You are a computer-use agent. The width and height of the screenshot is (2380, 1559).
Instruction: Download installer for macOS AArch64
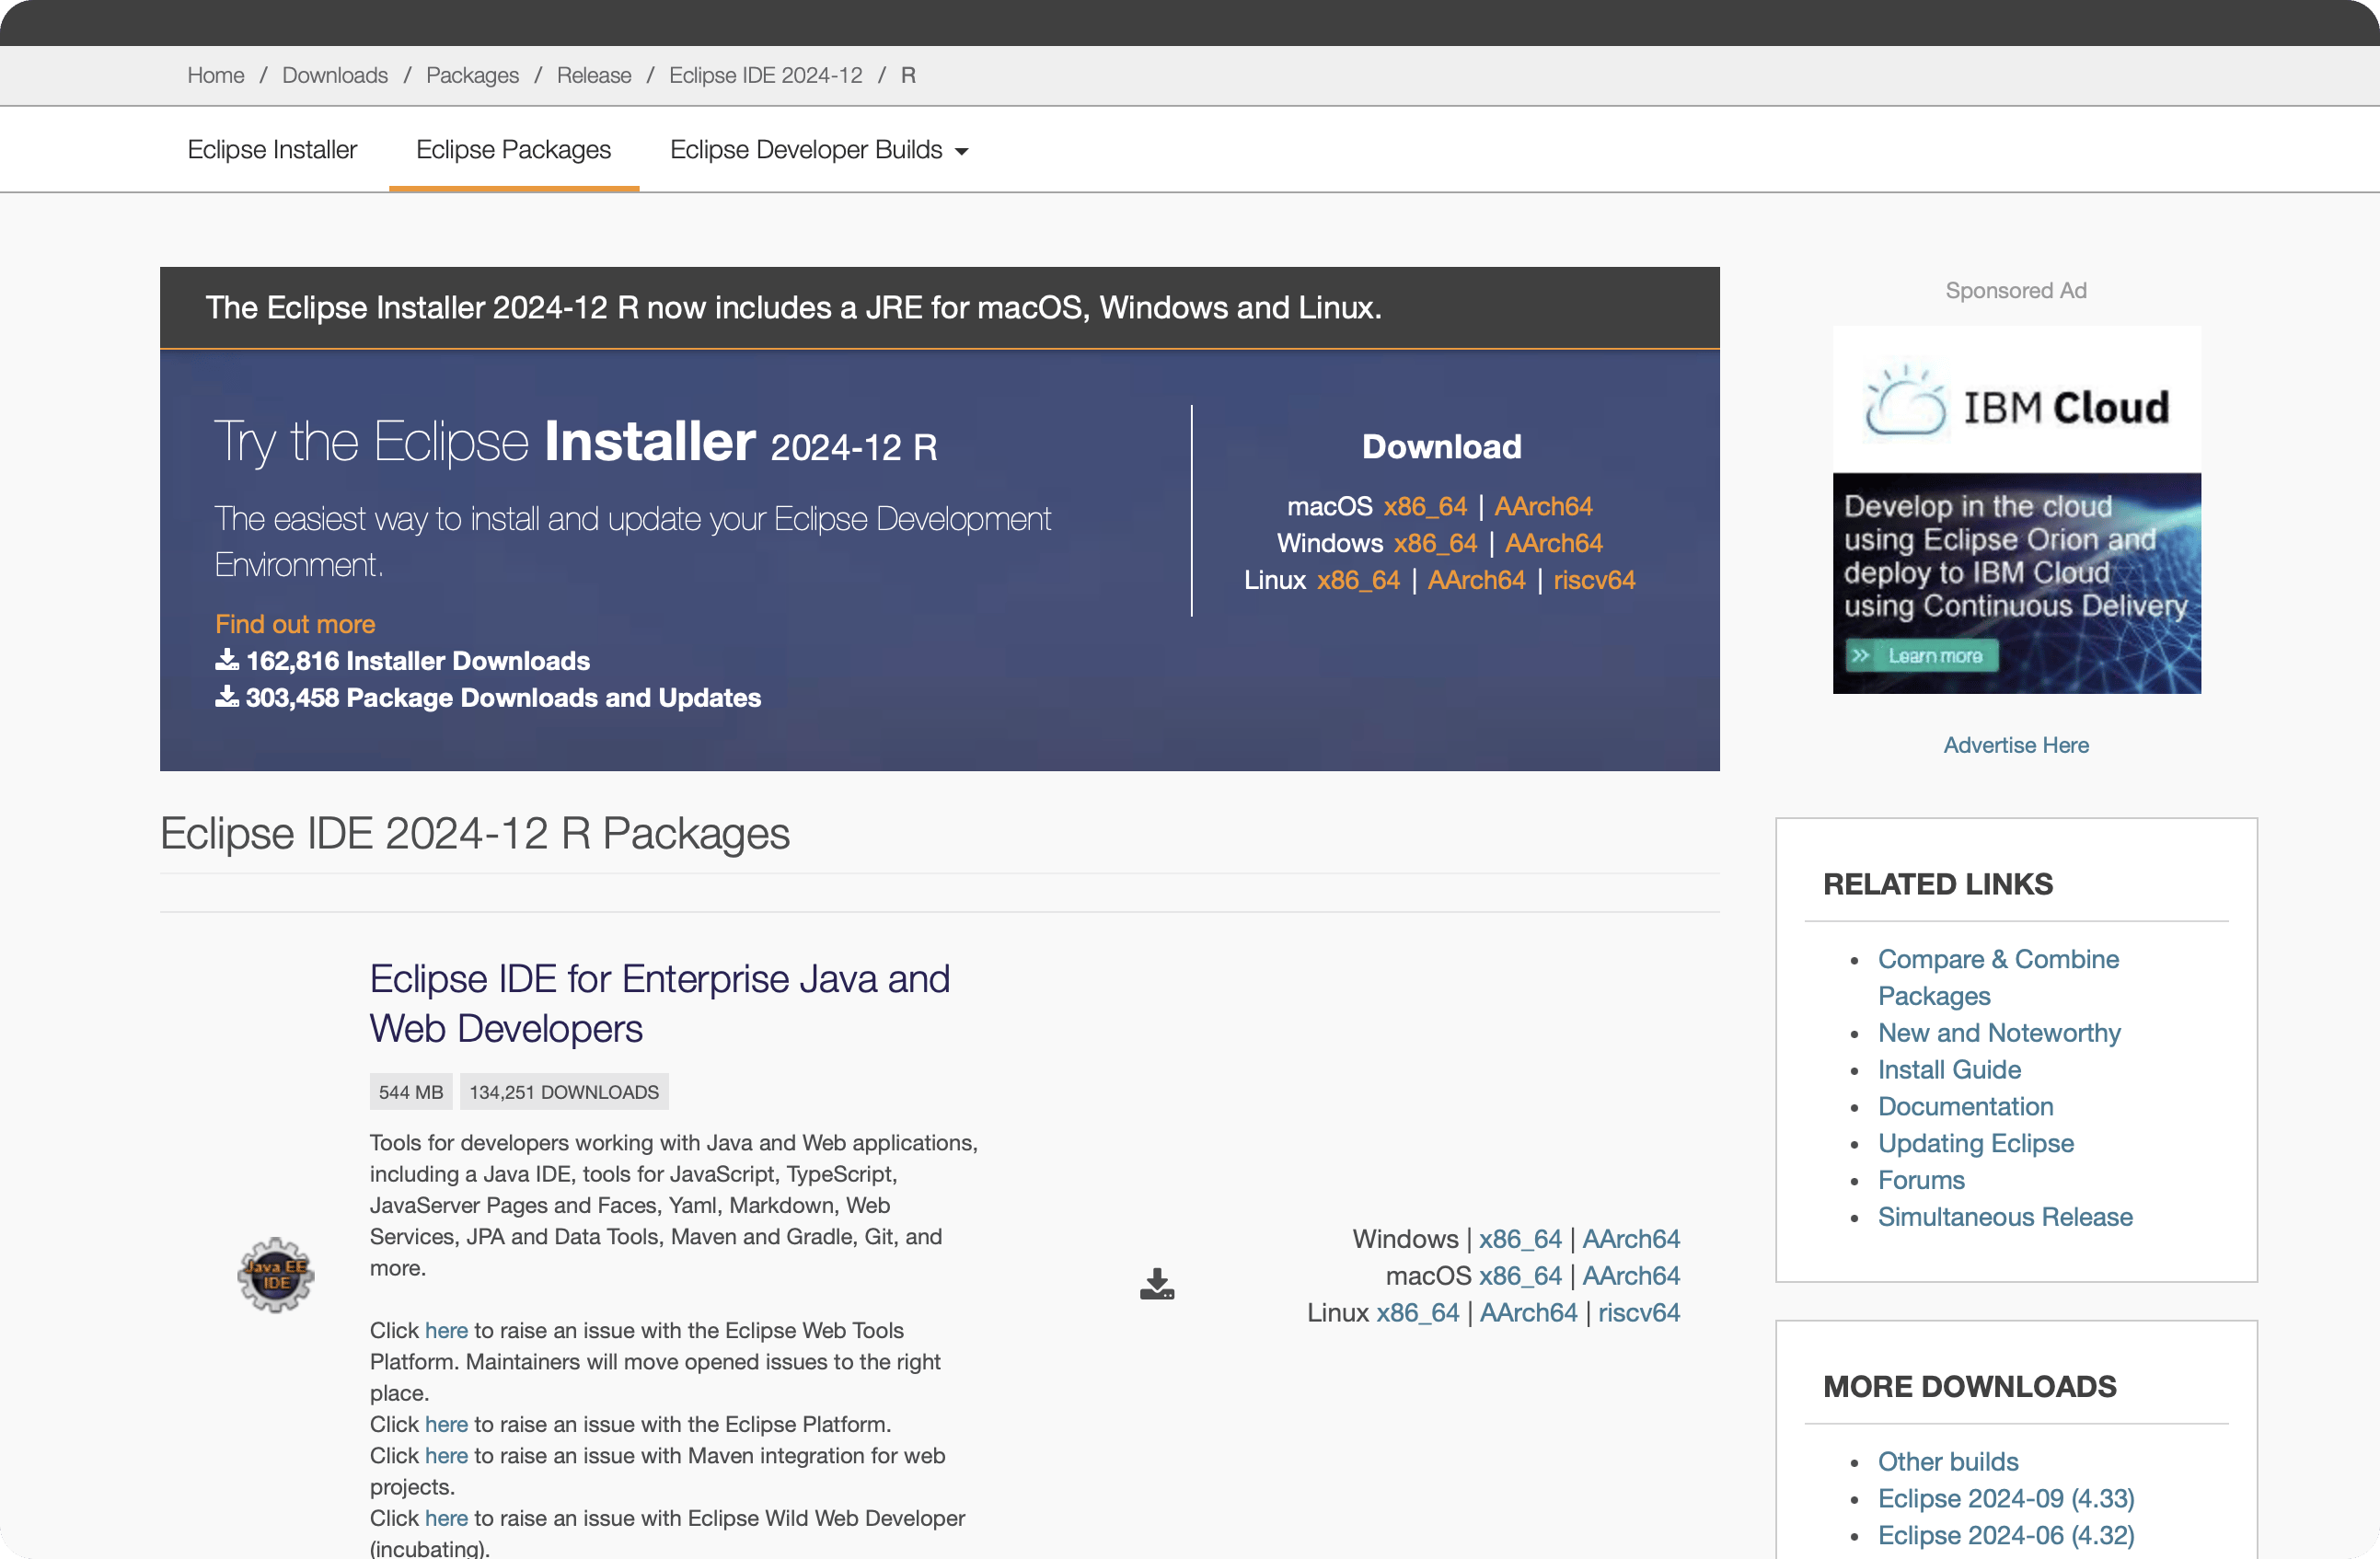click(1544, 507)
